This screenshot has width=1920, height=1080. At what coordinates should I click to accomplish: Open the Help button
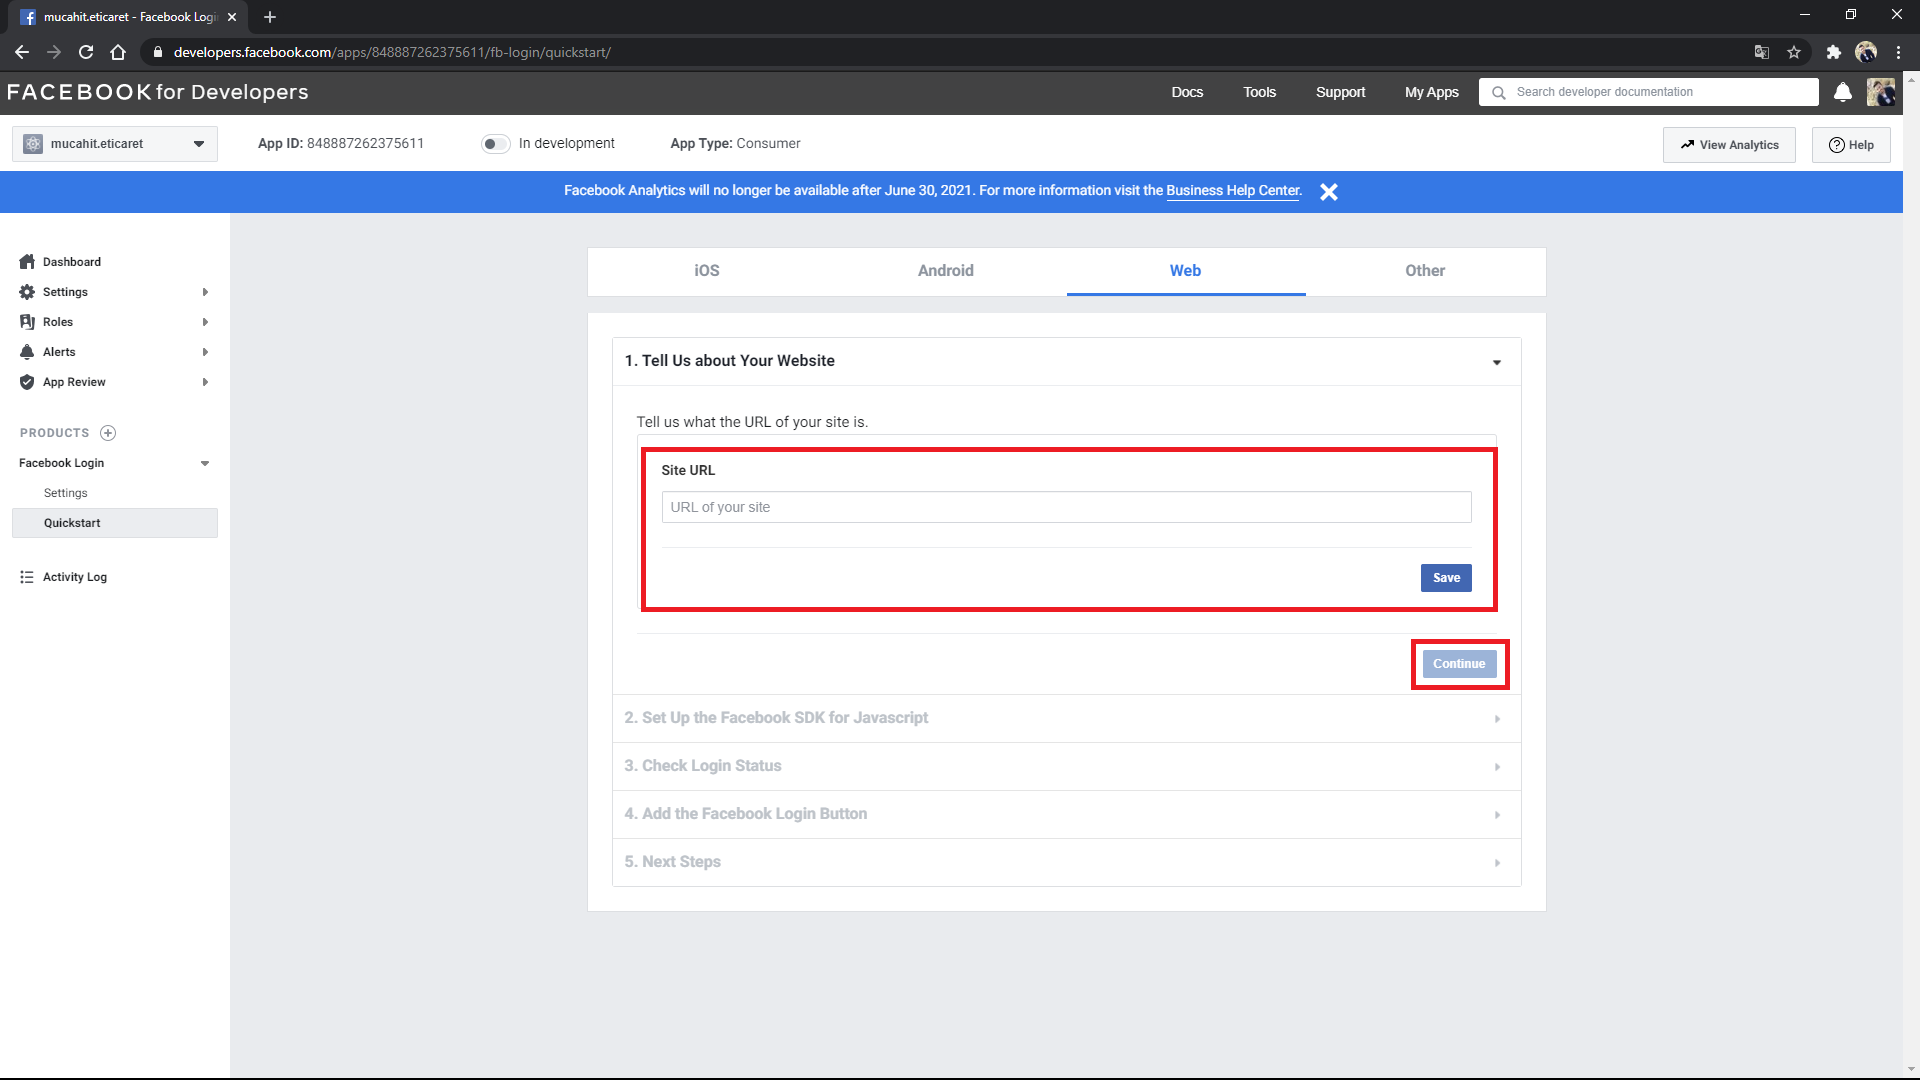[x=1851, y=145]
